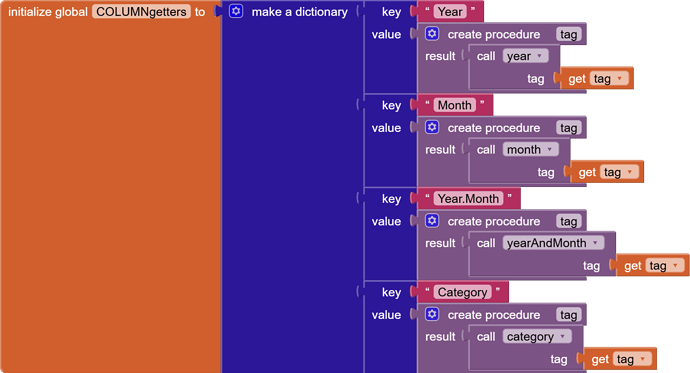Open the category procedure call dropdown
Screen dimensions: 690x373
[537, 337]
